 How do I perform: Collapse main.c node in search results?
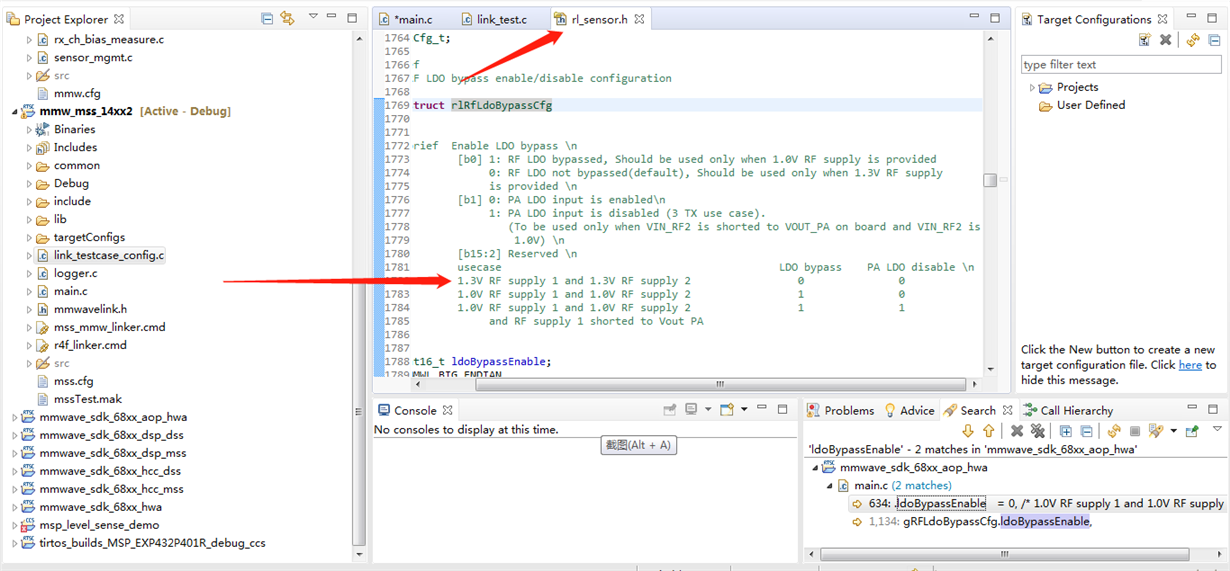coord(829,485)
